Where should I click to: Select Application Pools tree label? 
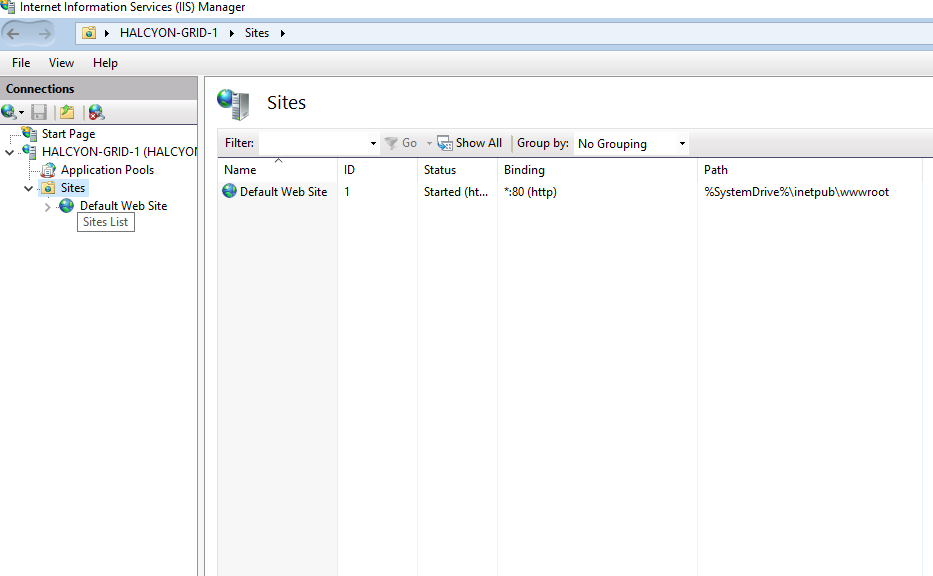[107, 170]
